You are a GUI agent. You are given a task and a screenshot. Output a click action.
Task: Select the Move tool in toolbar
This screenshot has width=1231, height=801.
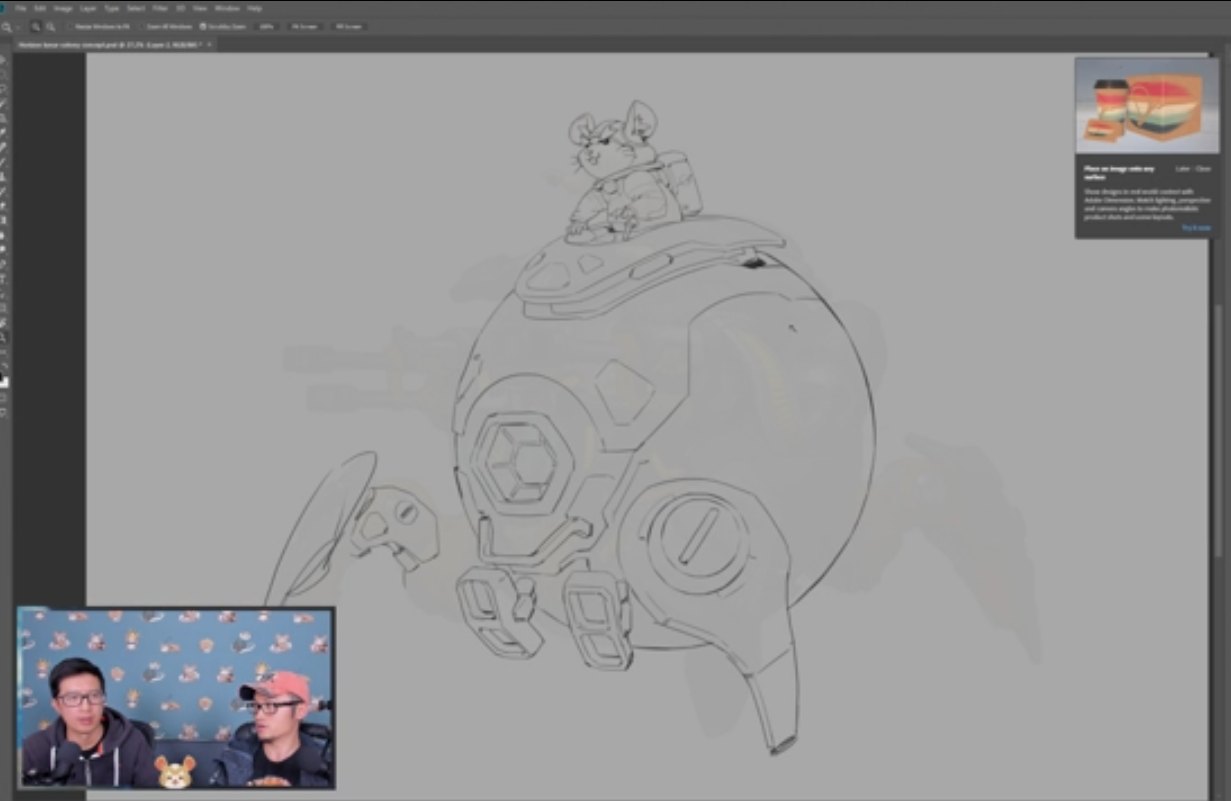[x=5, y=60]
